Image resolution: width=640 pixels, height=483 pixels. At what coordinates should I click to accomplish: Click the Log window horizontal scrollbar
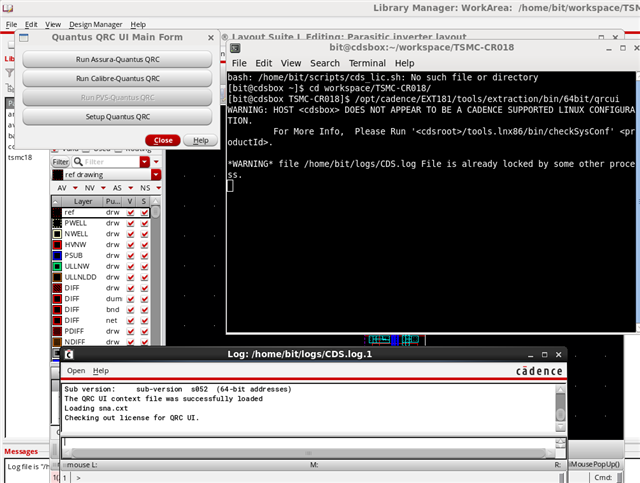[x=308, y=453]
